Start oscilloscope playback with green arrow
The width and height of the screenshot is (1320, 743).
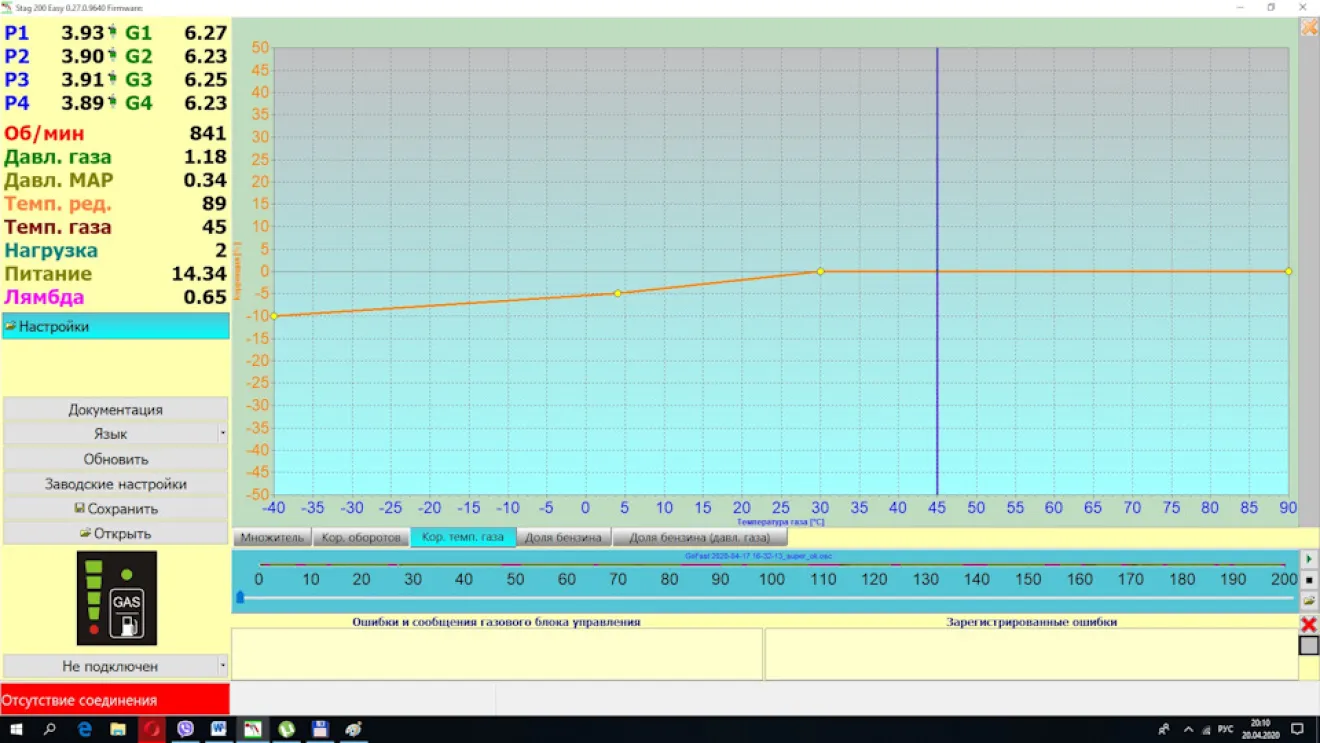point(1309,559)
